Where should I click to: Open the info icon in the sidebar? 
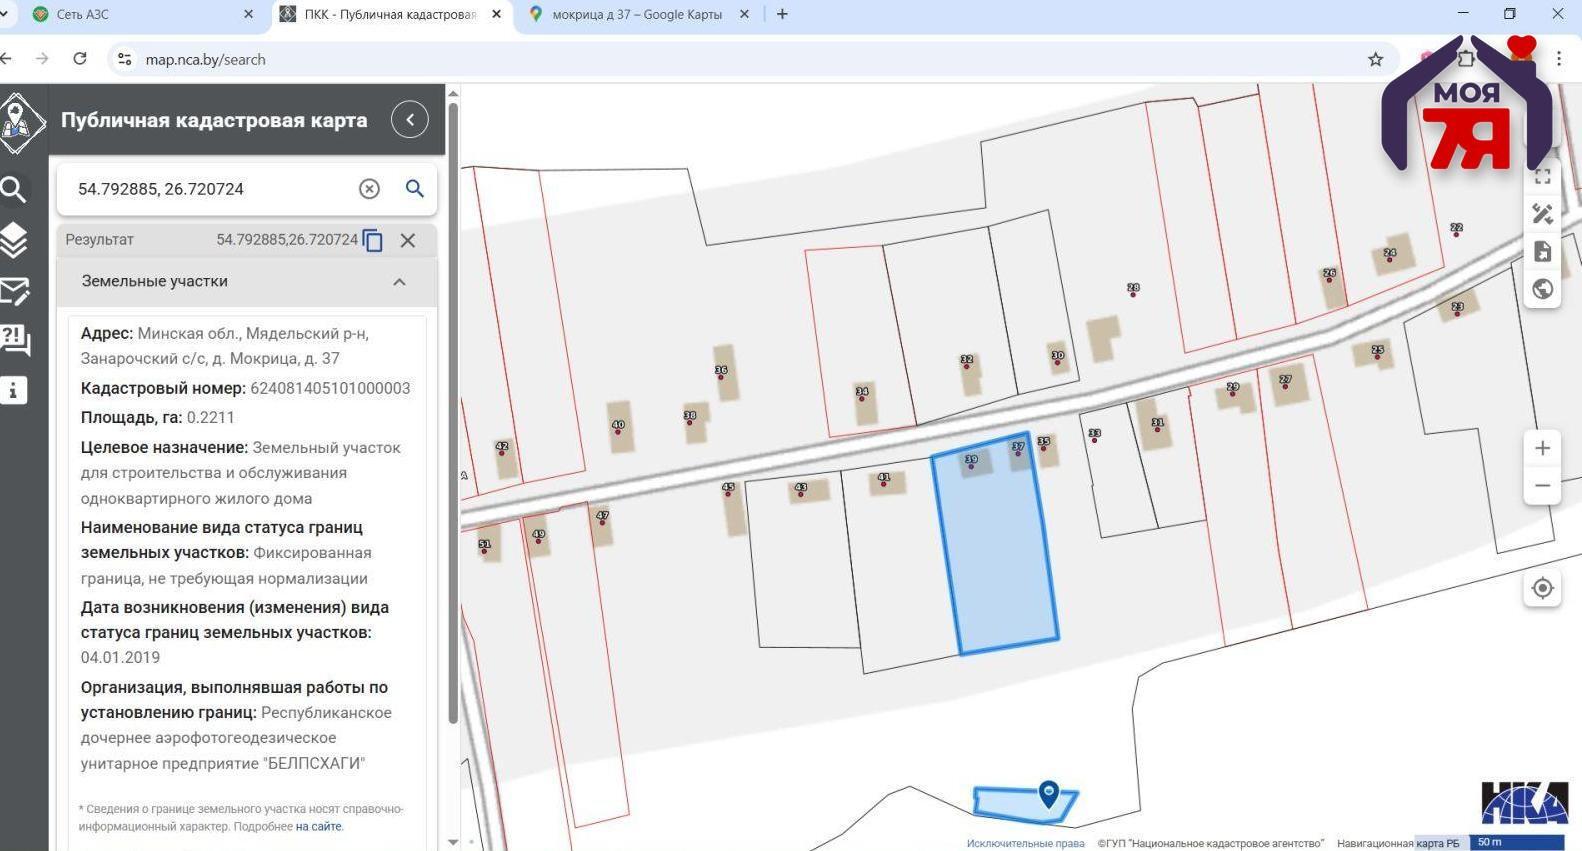[x=14, y=390]
